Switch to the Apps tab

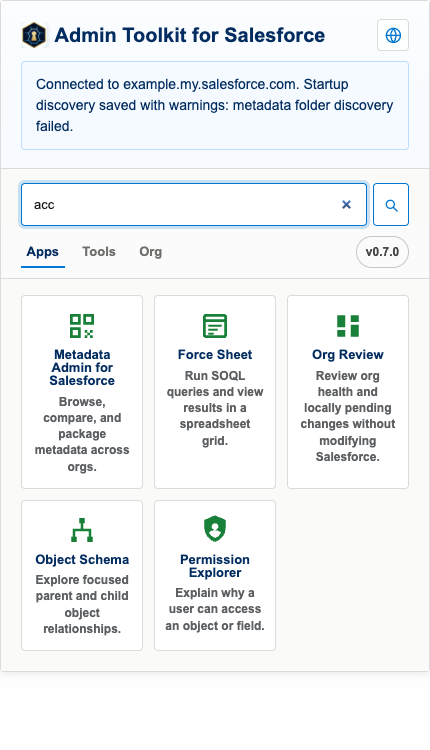tap(43, 252)
